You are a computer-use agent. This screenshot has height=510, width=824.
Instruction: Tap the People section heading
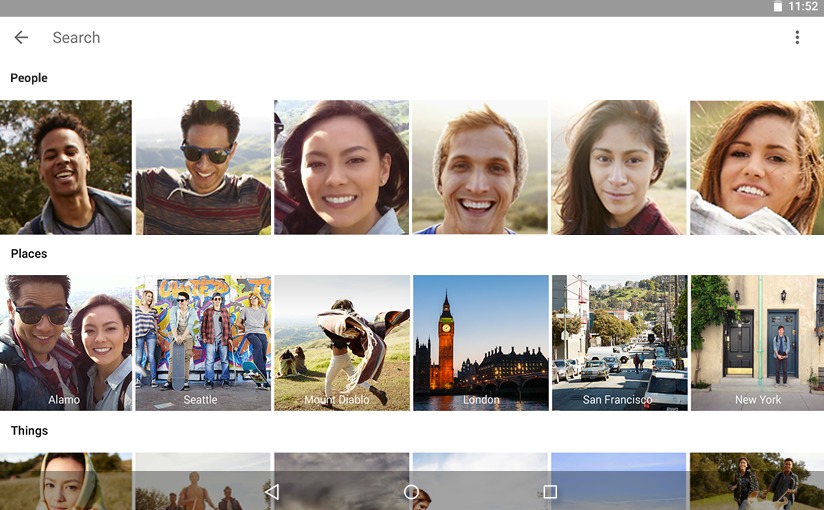(x=29, y=78)
